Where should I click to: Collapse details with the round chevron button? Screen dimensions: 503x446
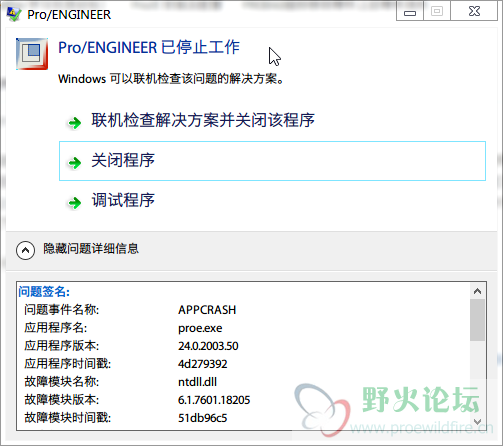tap(25, 250)
